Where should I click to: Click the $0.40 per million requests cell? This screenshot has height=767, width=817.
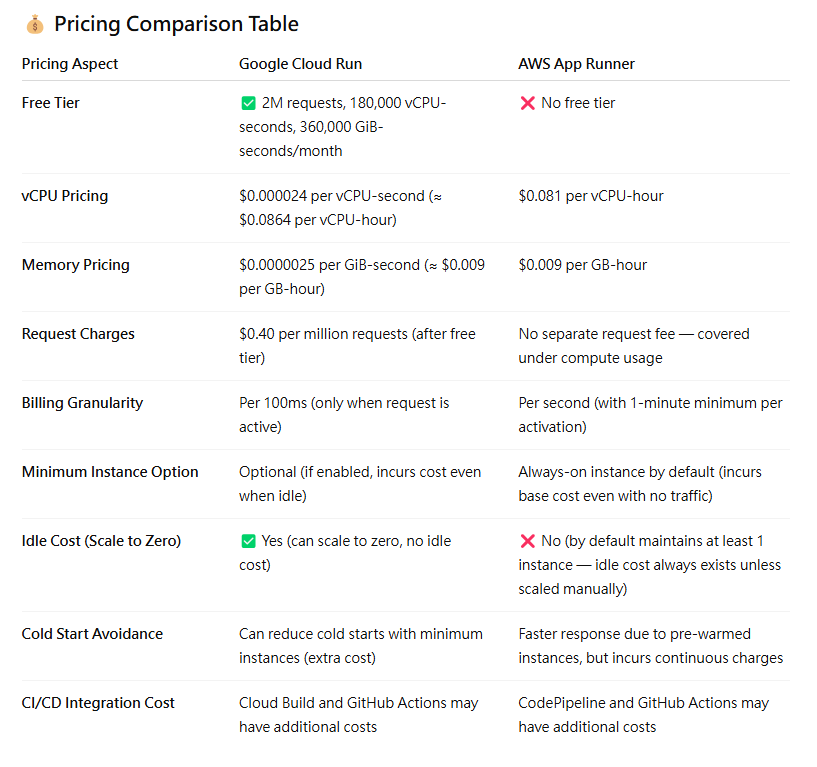357,346
